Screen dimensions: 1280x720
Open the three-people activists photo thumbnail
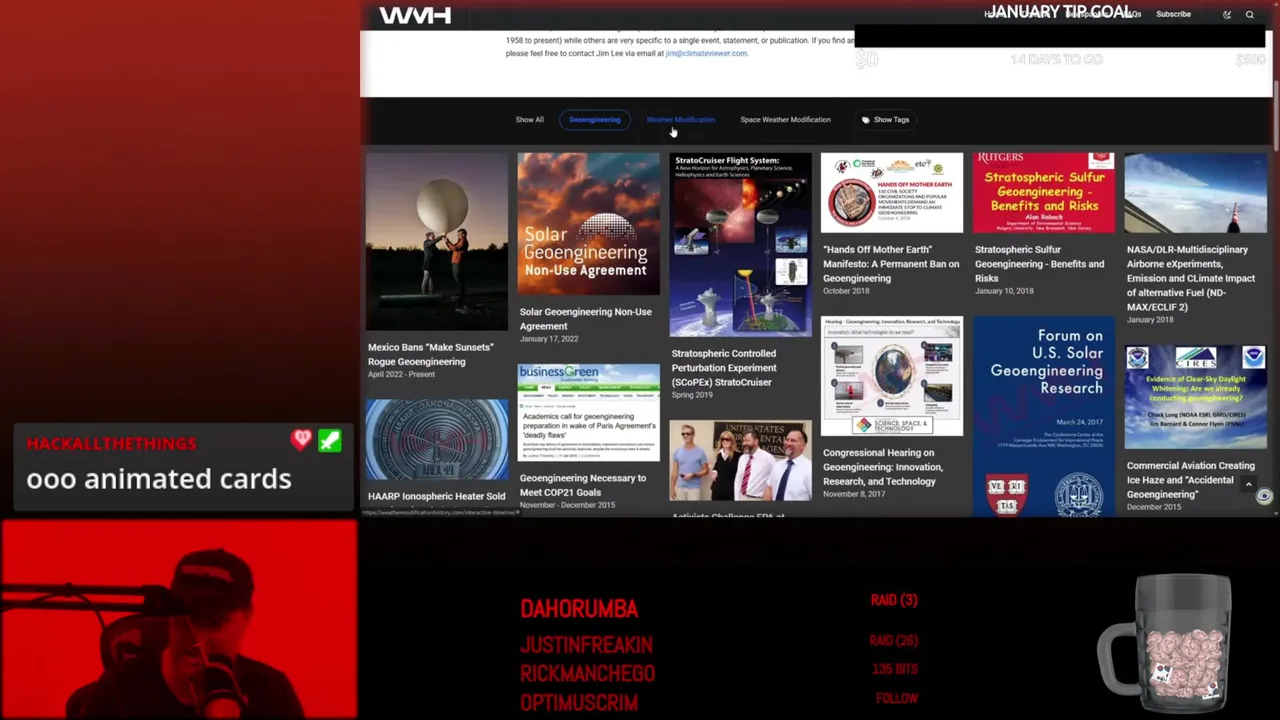741,460
